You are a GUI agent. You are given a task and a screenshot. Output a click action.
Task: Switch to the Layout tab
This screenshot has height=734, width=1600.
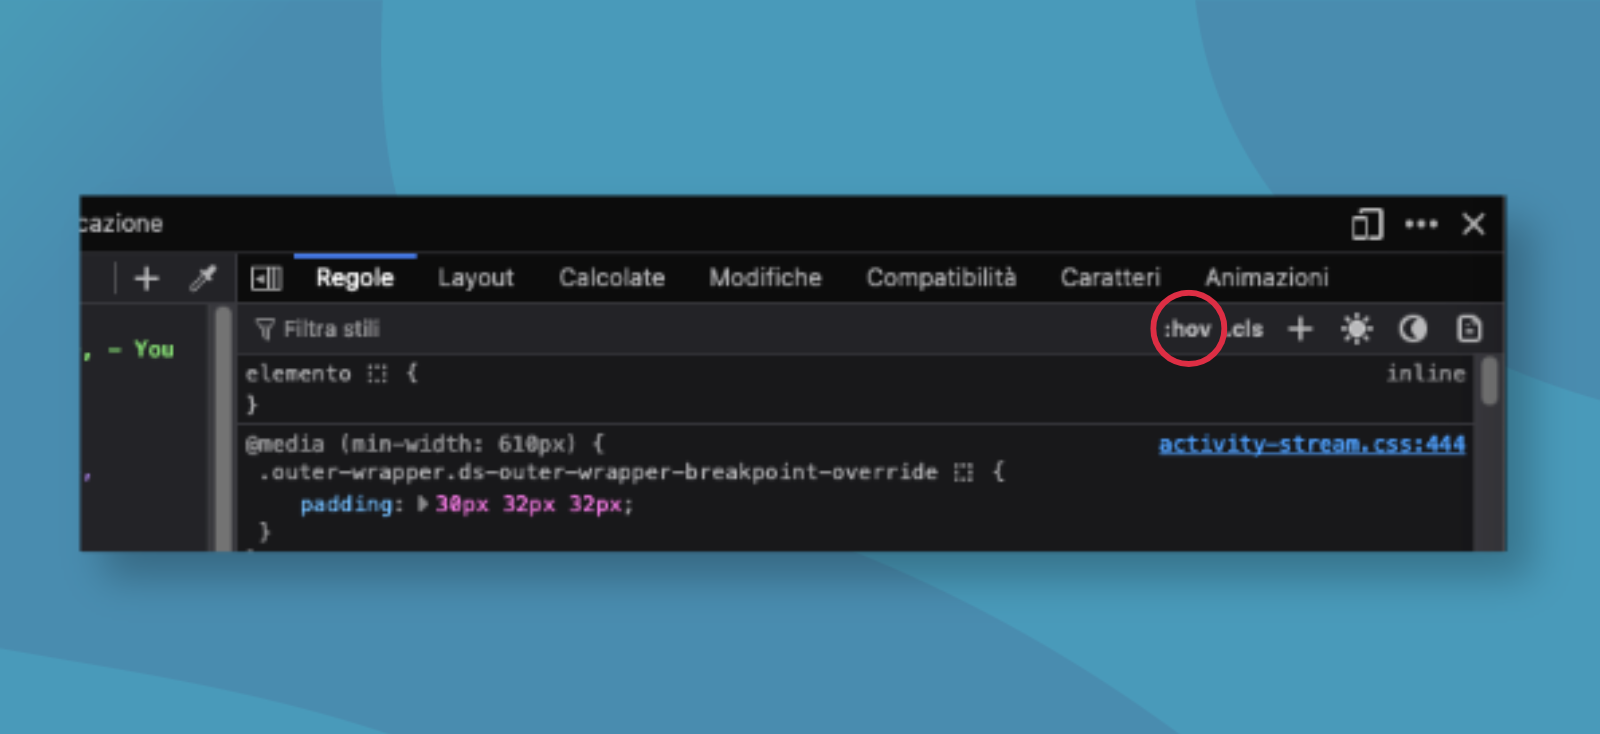tap(476, 278)
